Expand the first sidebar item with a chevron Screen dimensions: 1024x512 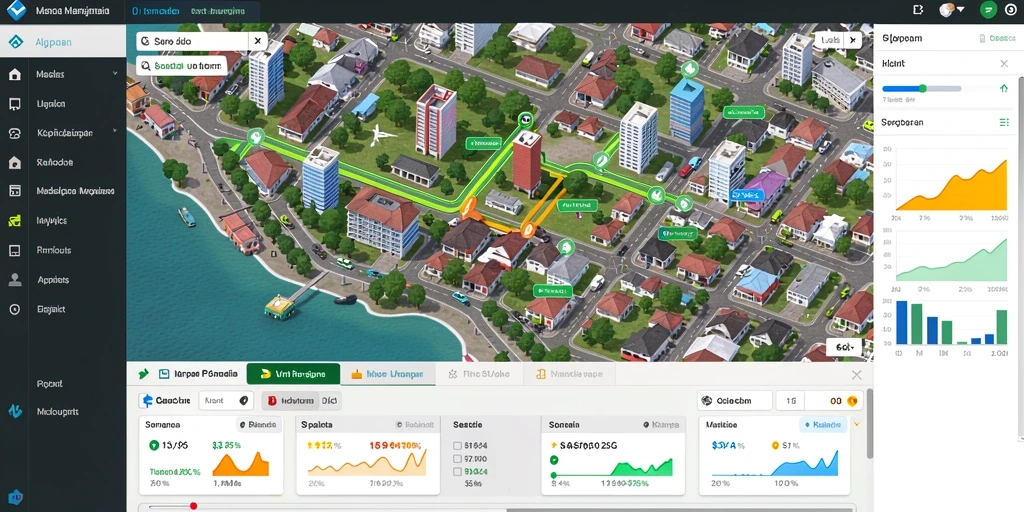(115, 74)
